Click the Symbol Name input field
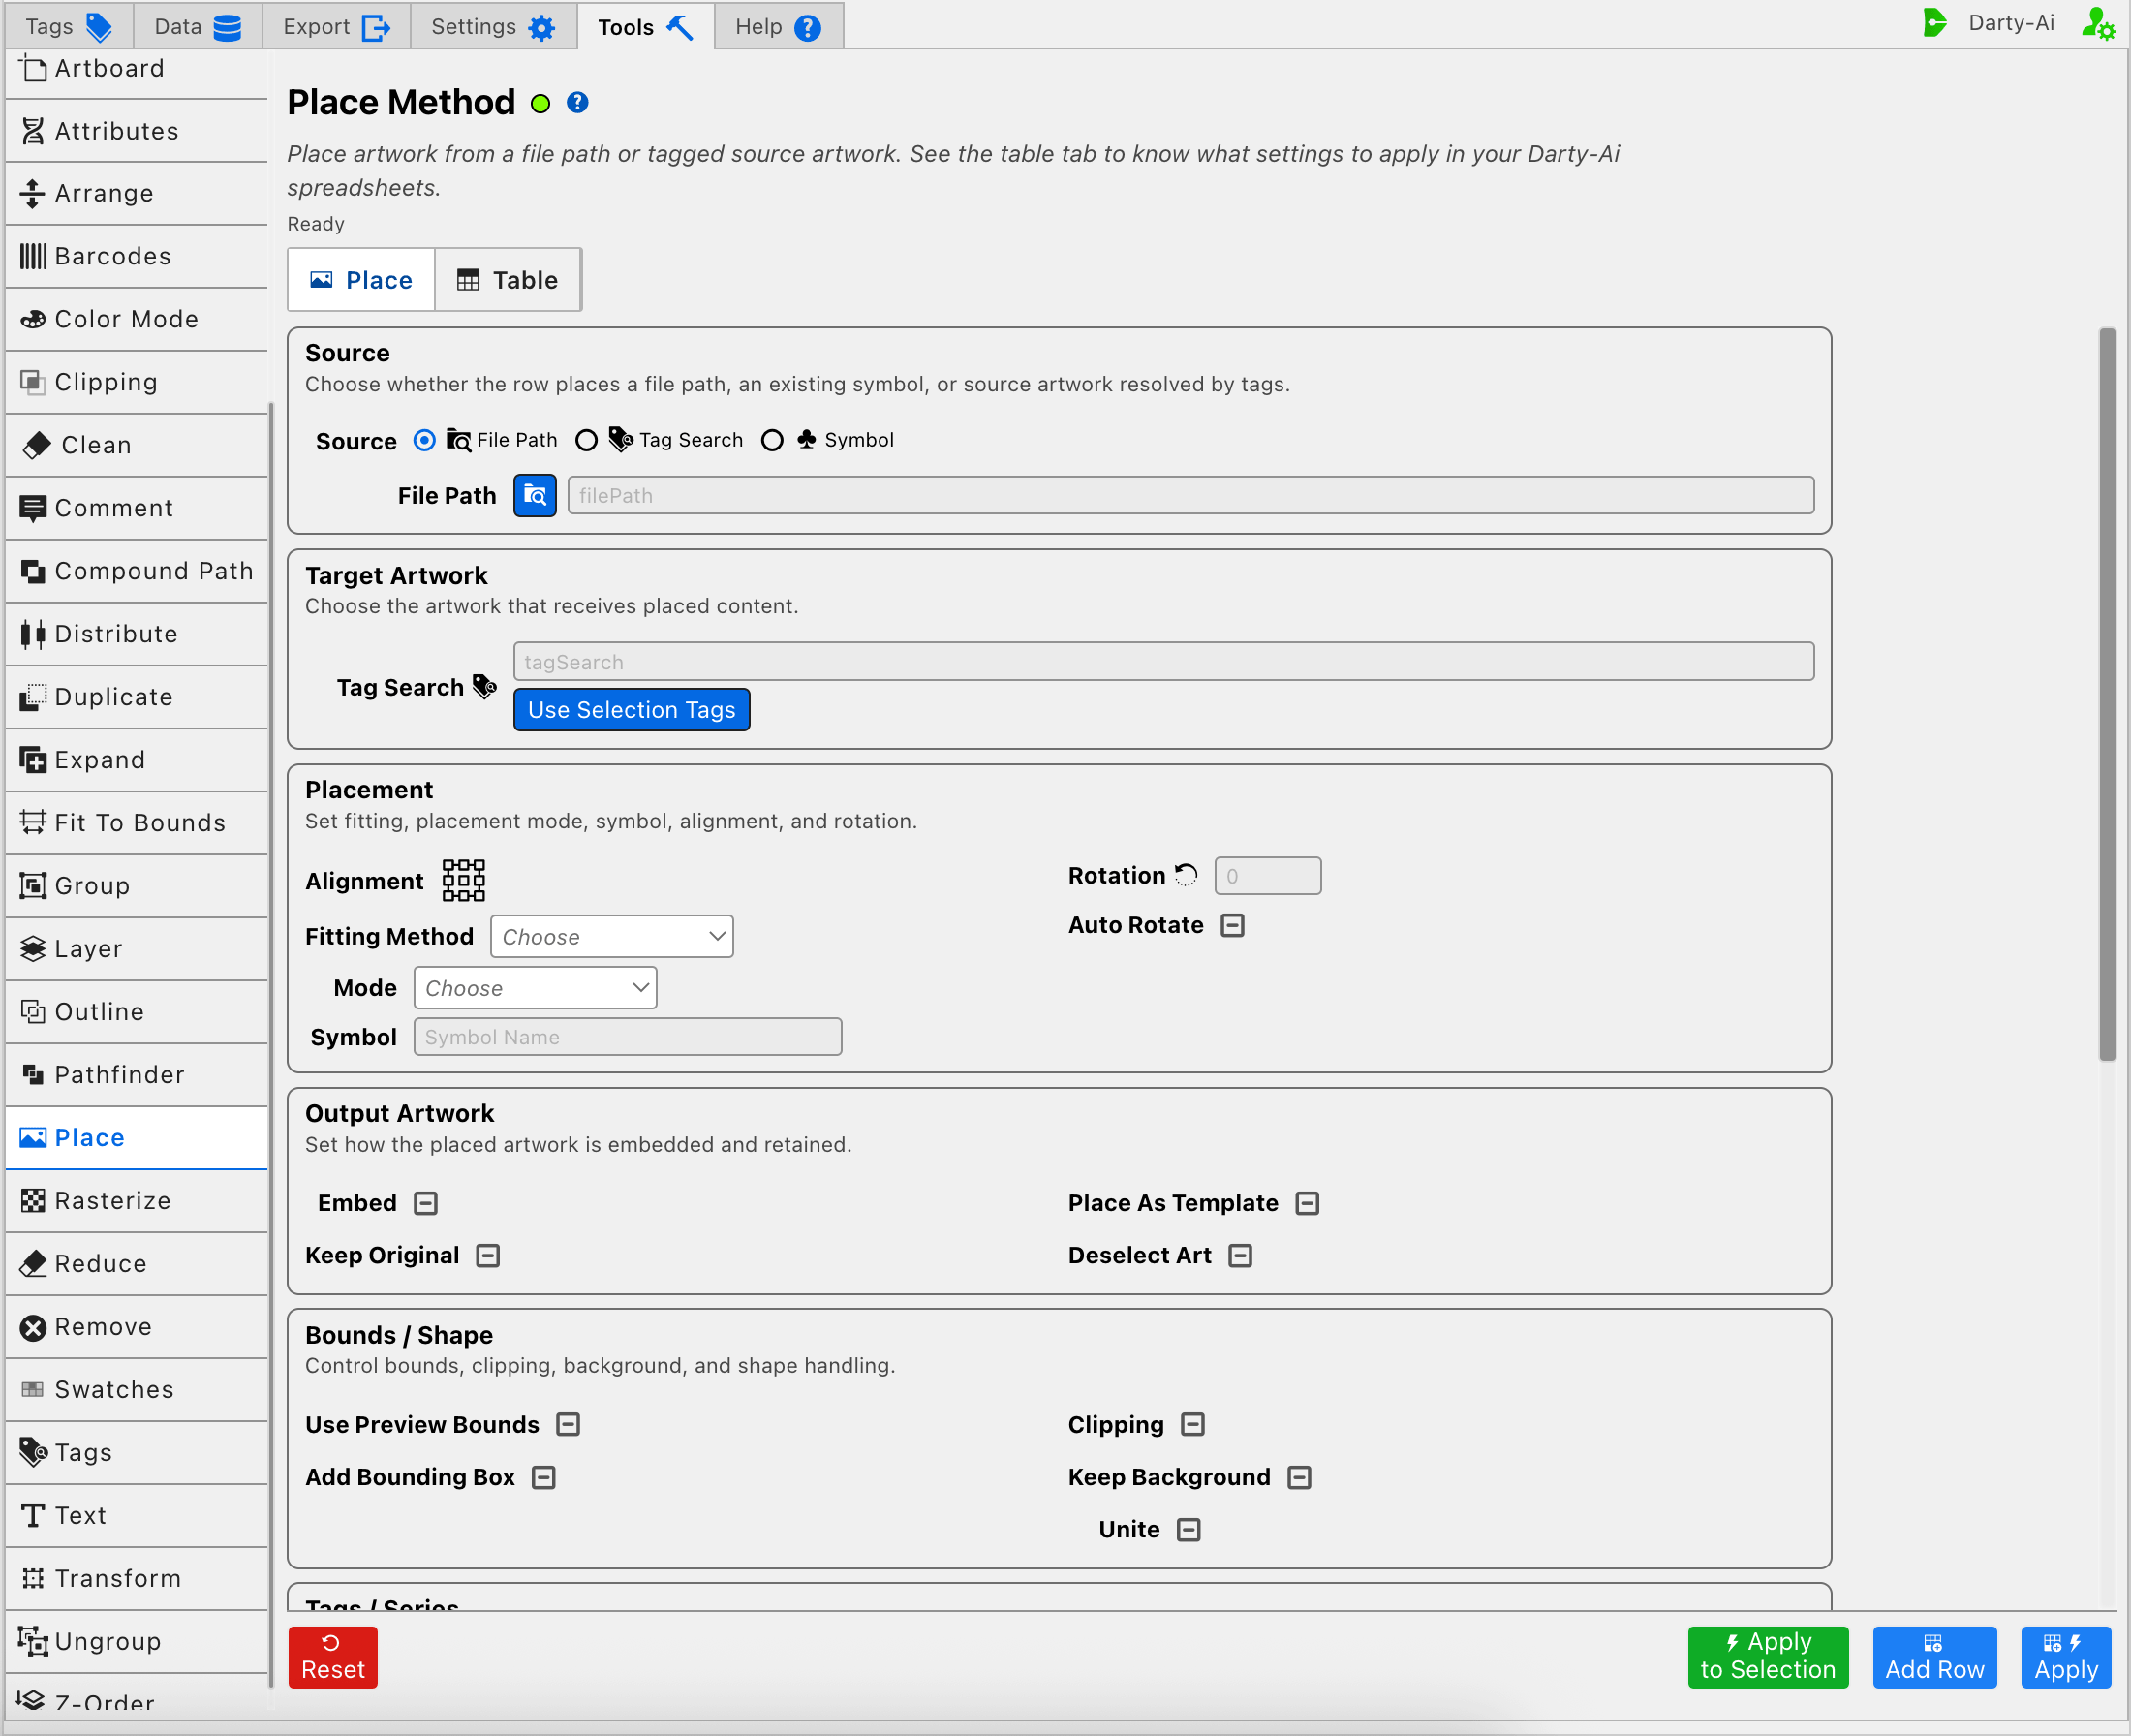The height and width of the screenshot is (1736, 2131). click(628, 1037)
